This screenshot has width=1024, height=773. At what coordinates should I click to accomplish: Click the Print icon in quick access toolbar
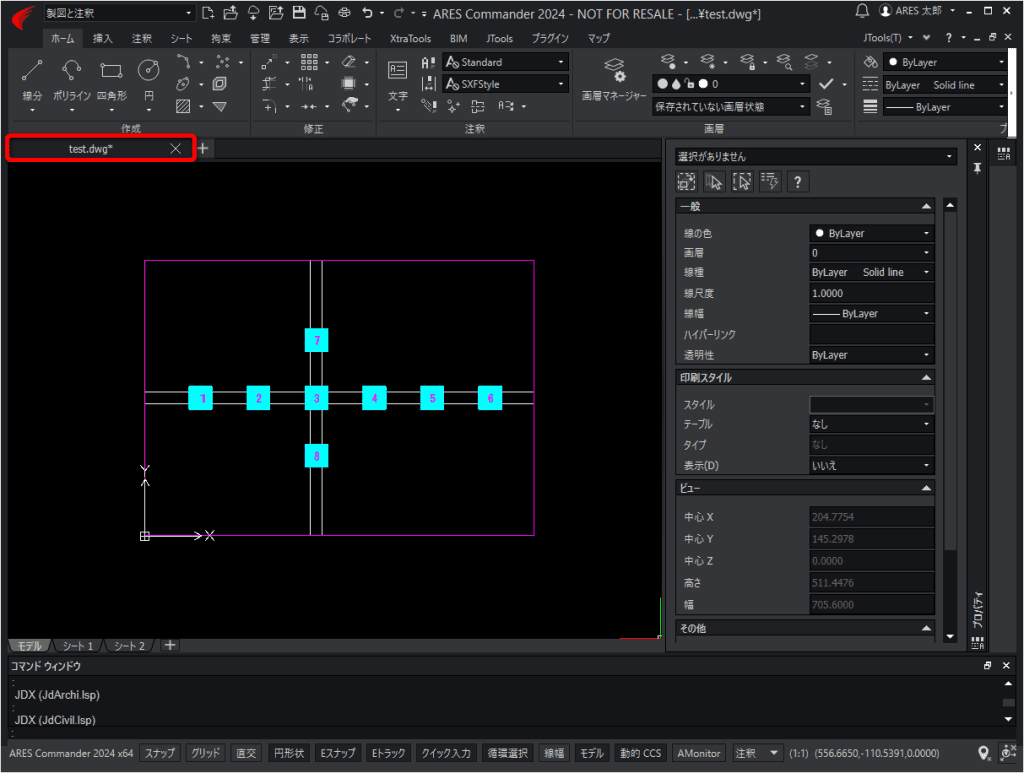[344, 12]
